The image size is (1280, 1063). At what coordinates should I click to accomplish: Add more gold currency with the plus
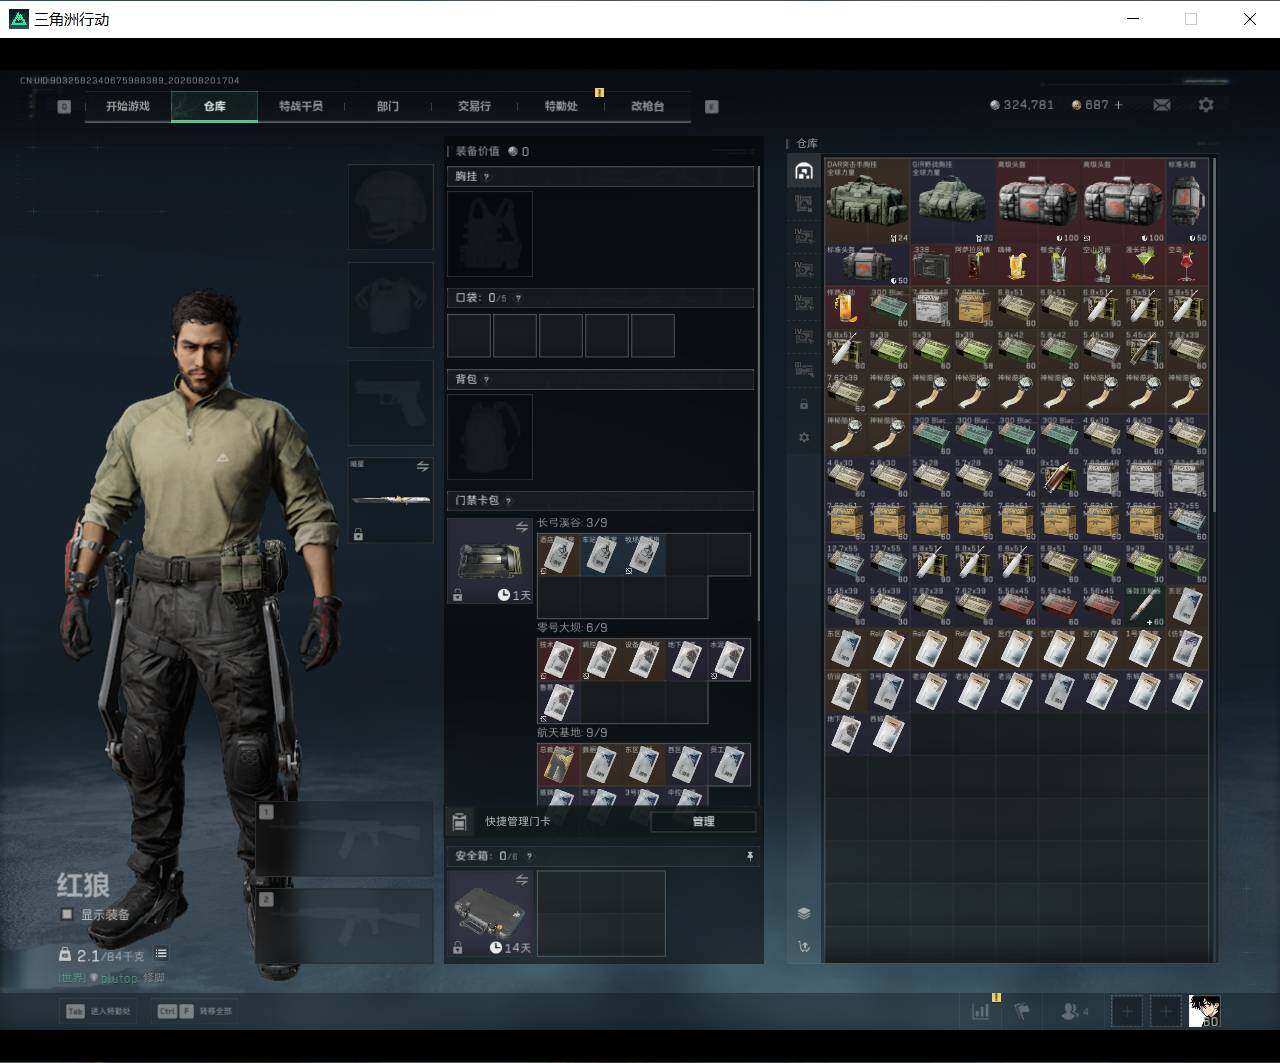click(x=1118, y=105)
